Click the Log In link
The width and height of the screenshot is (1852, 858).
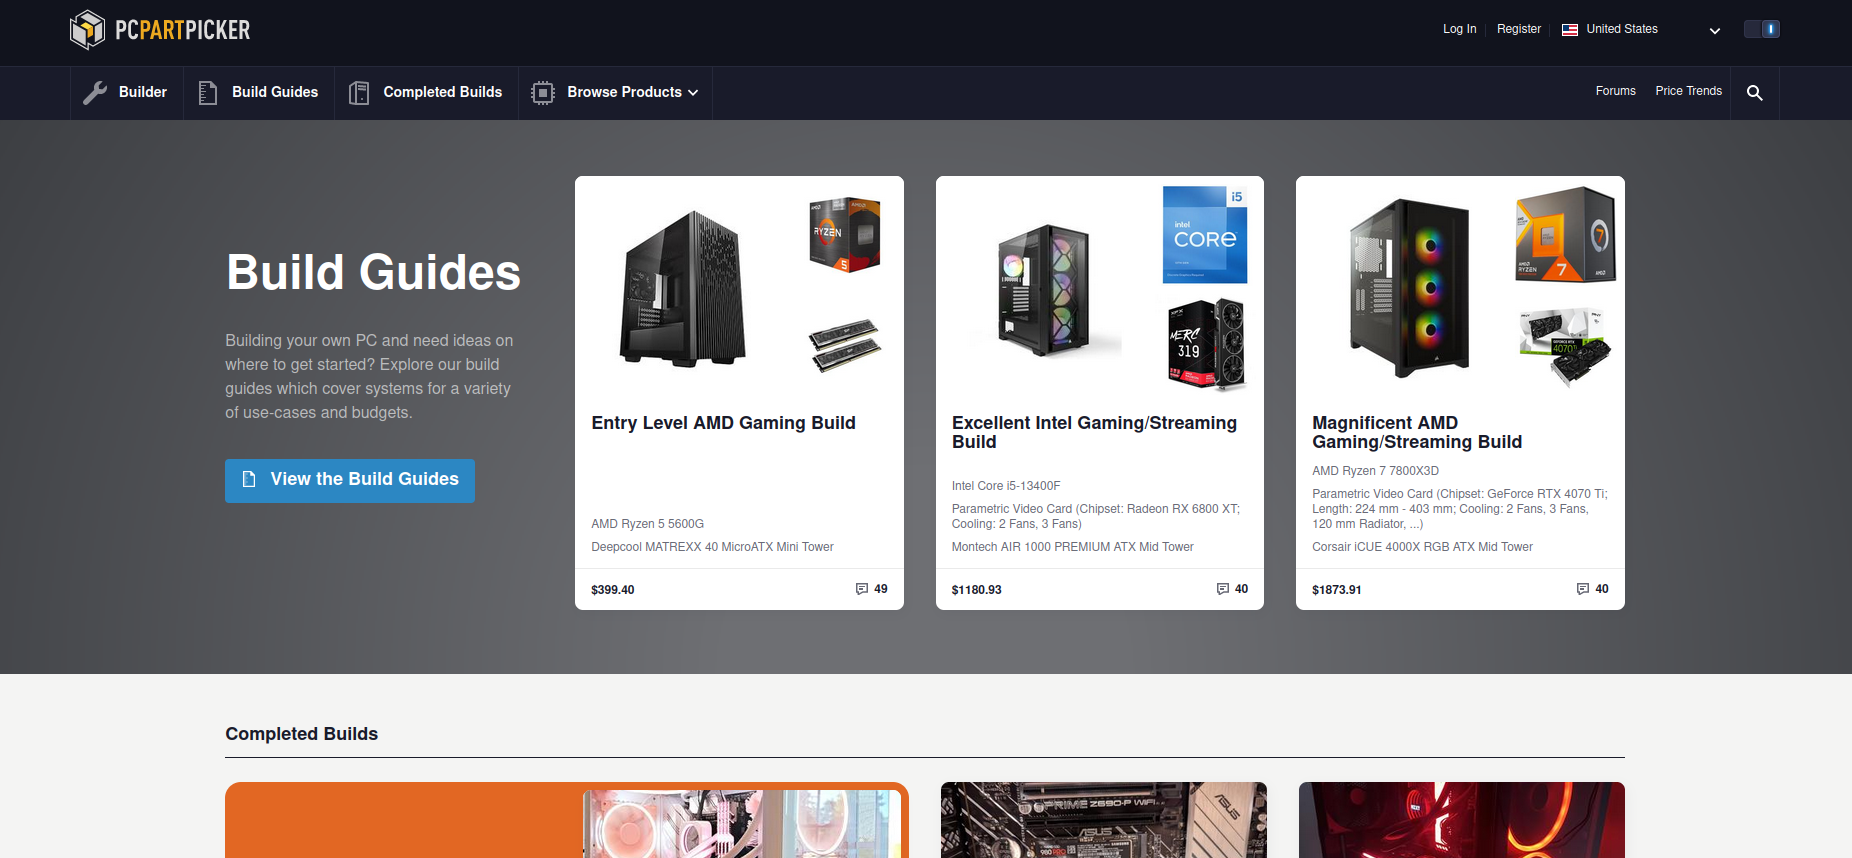click(1459, 29)
